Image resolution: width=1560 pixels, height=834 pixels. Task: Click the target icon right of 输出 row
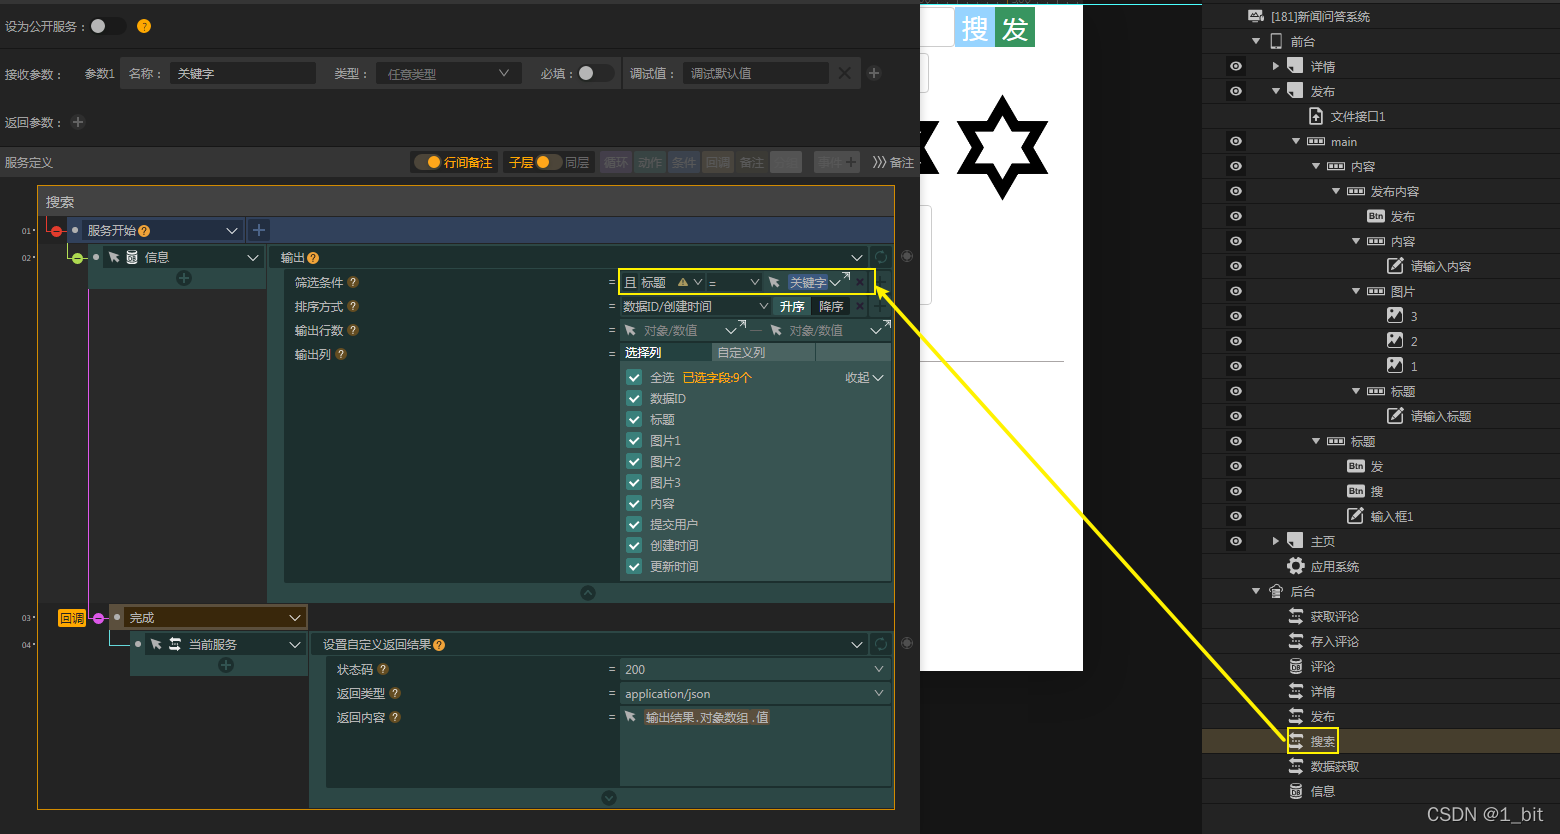[x=907, y=256]
